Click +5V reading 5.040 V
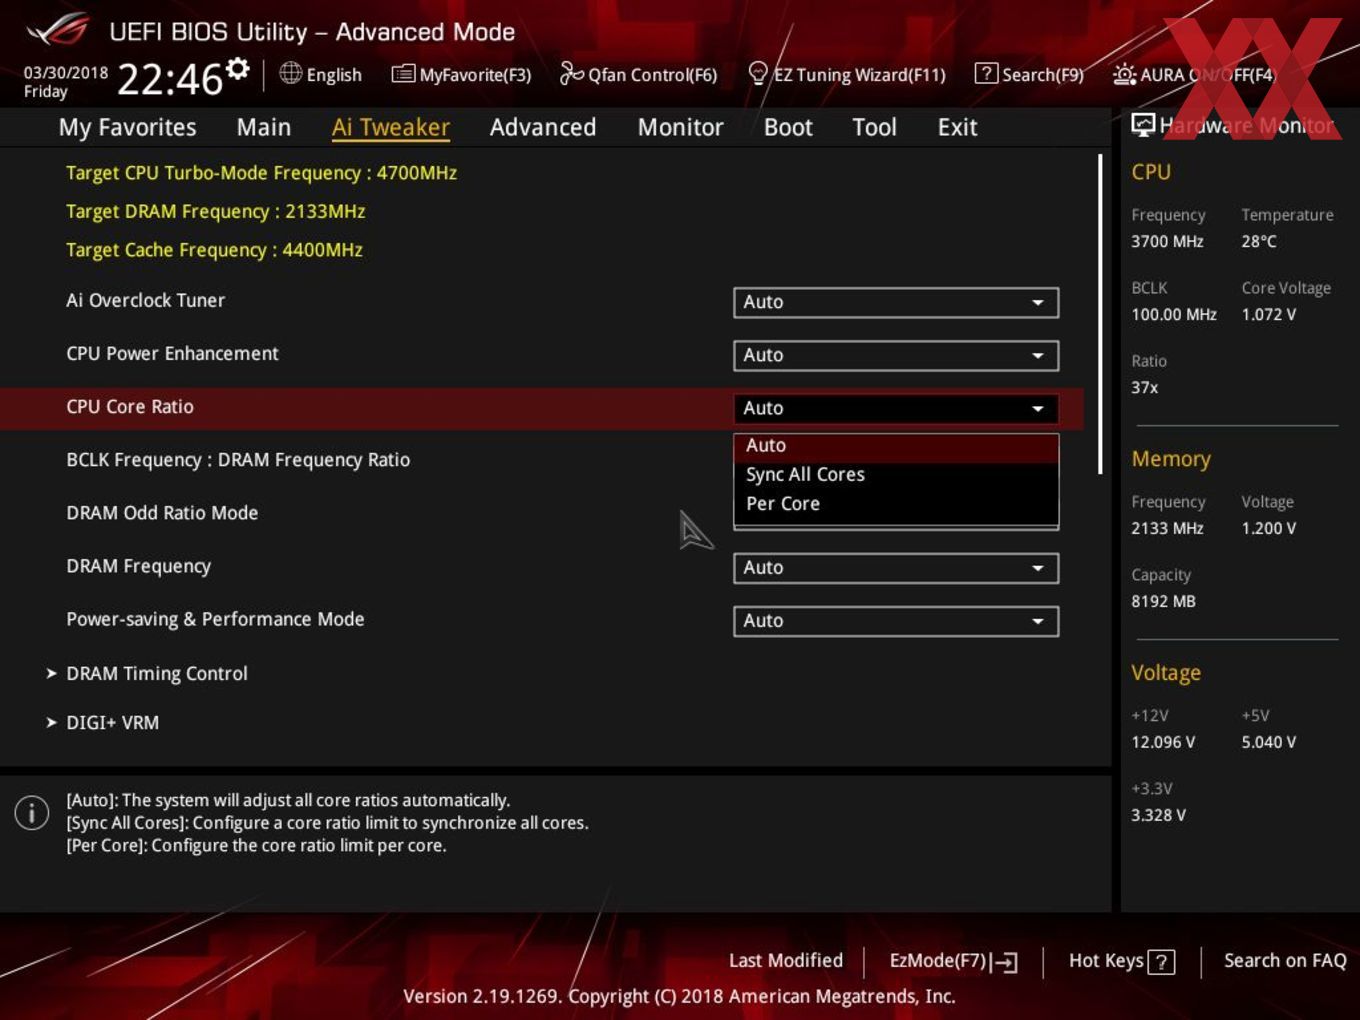The image size is (1360, 1020). [1268, 742]
